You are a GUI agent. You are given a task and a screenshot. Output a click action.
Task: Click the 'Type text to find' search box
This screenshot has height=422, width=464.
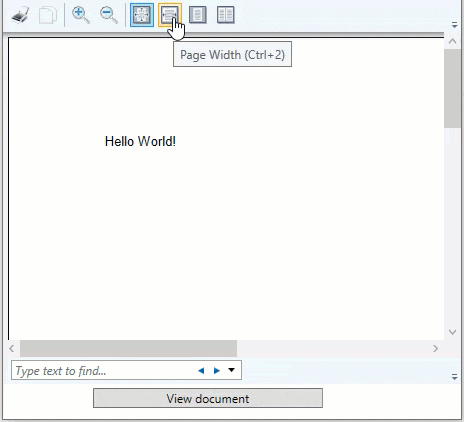[103, 370]
